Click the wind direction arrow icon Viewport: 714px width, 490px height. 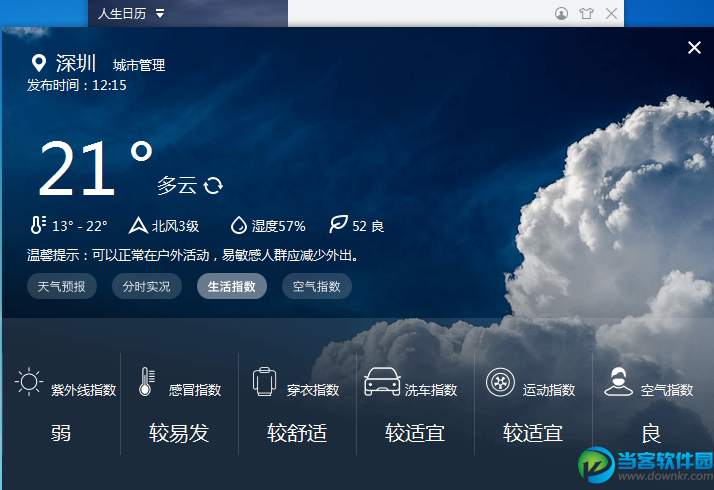(x=138, y=225)
